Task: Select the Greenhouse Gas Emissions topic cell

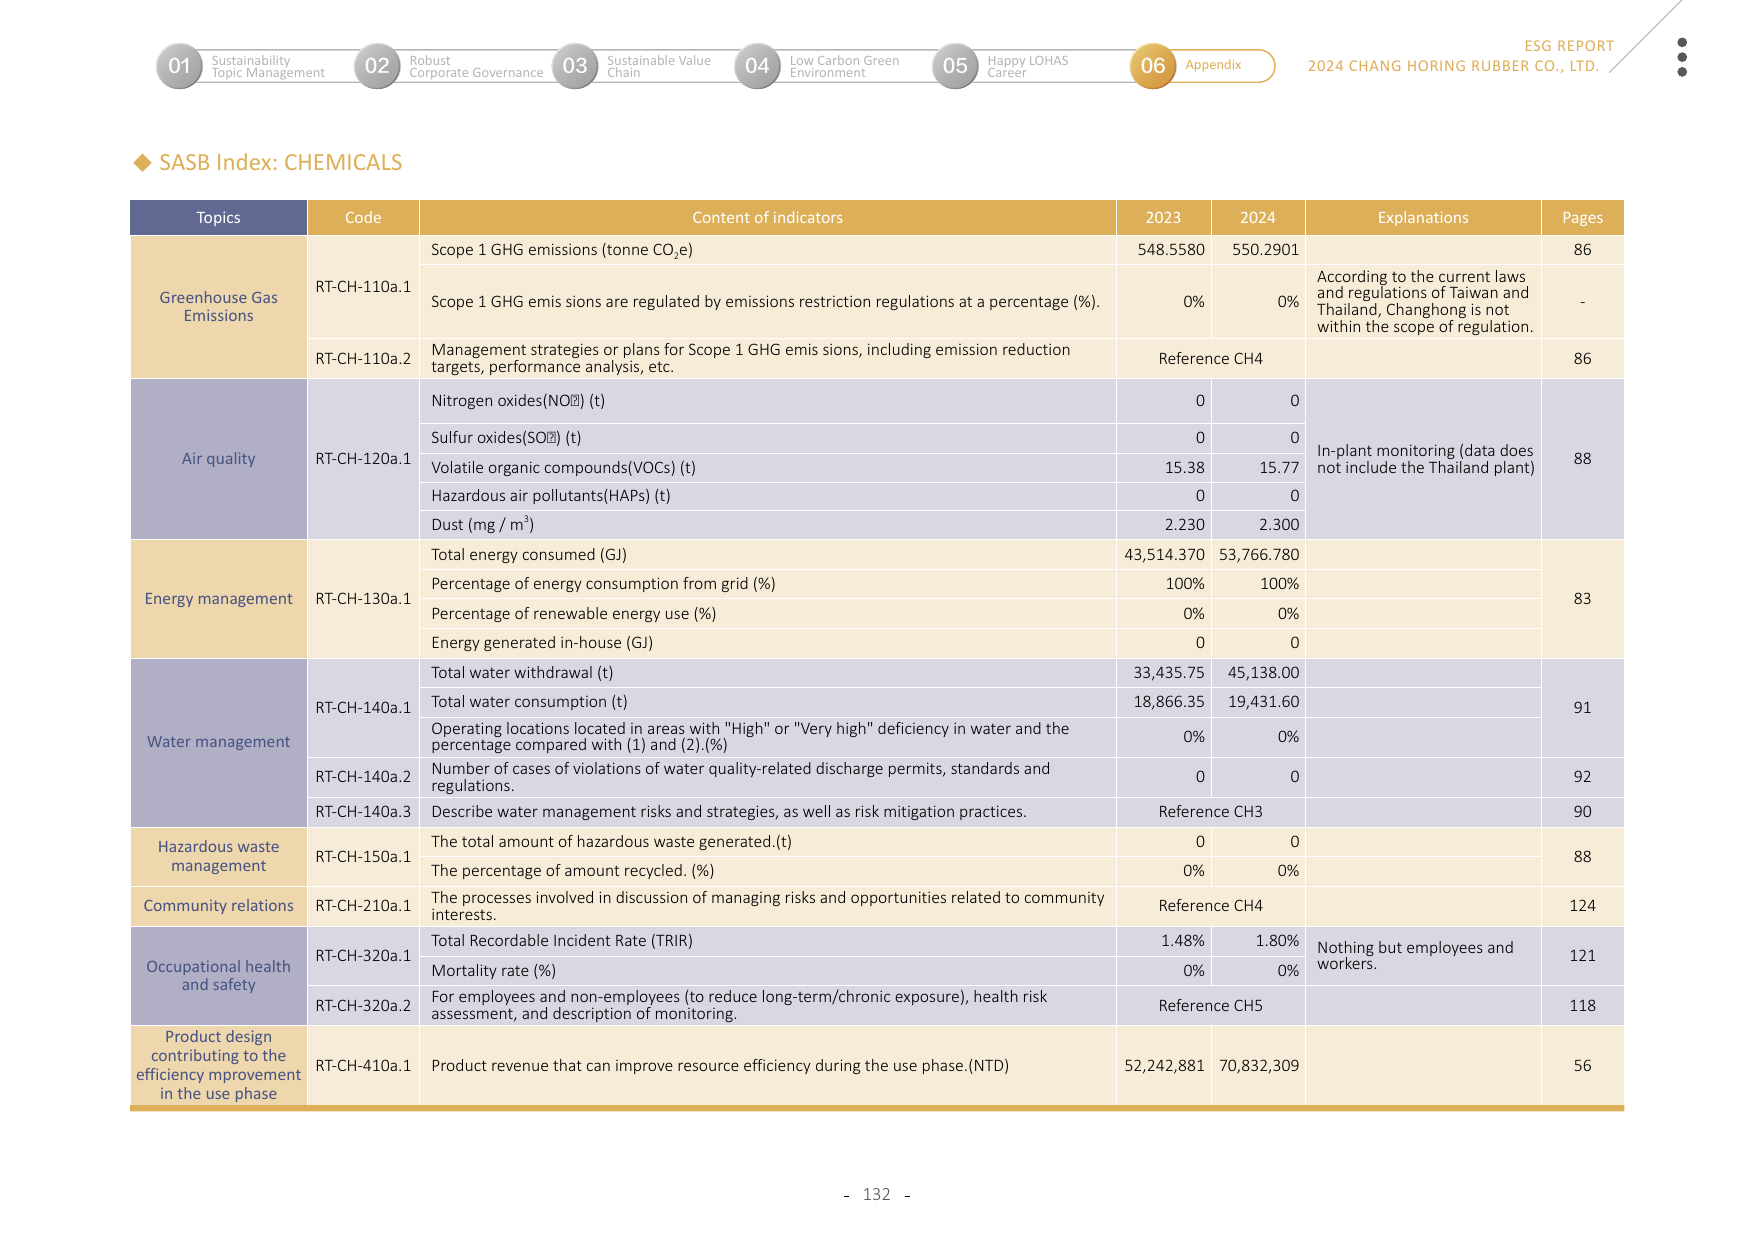Action: [218, 307]
